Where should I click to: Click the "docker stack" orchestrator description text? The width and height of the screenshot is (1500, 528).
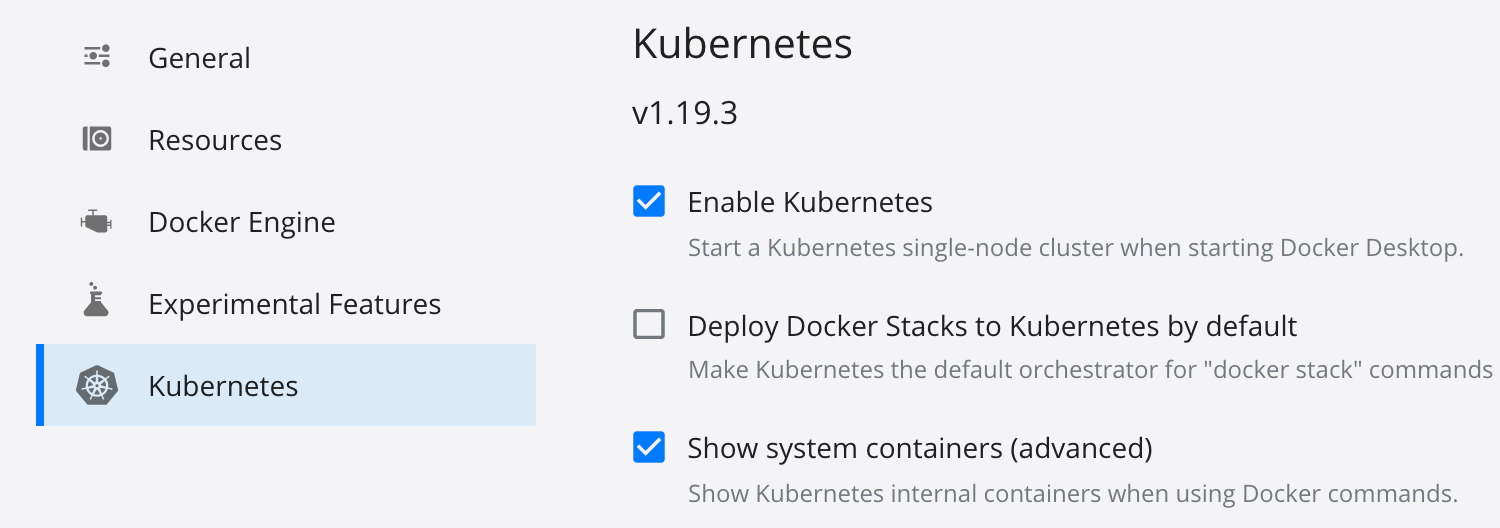1090,370
